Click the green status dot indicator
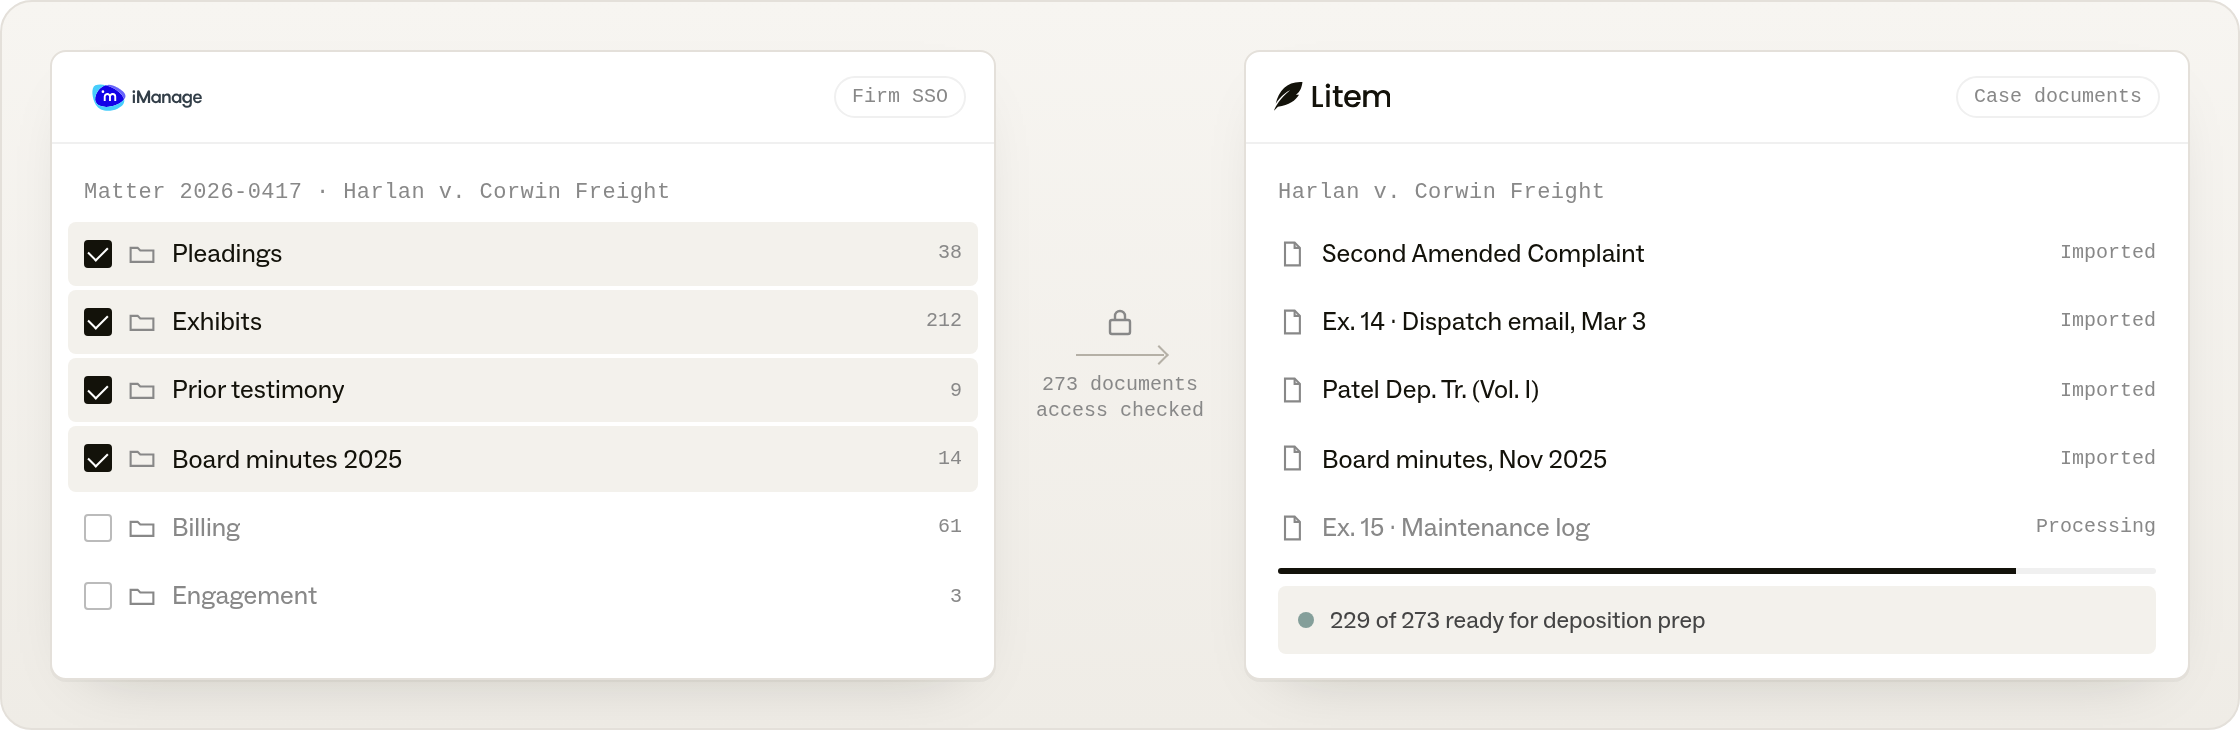The height and width of the screenshot is (730, 2240). pyautogui.click(x=1305, y=620)
